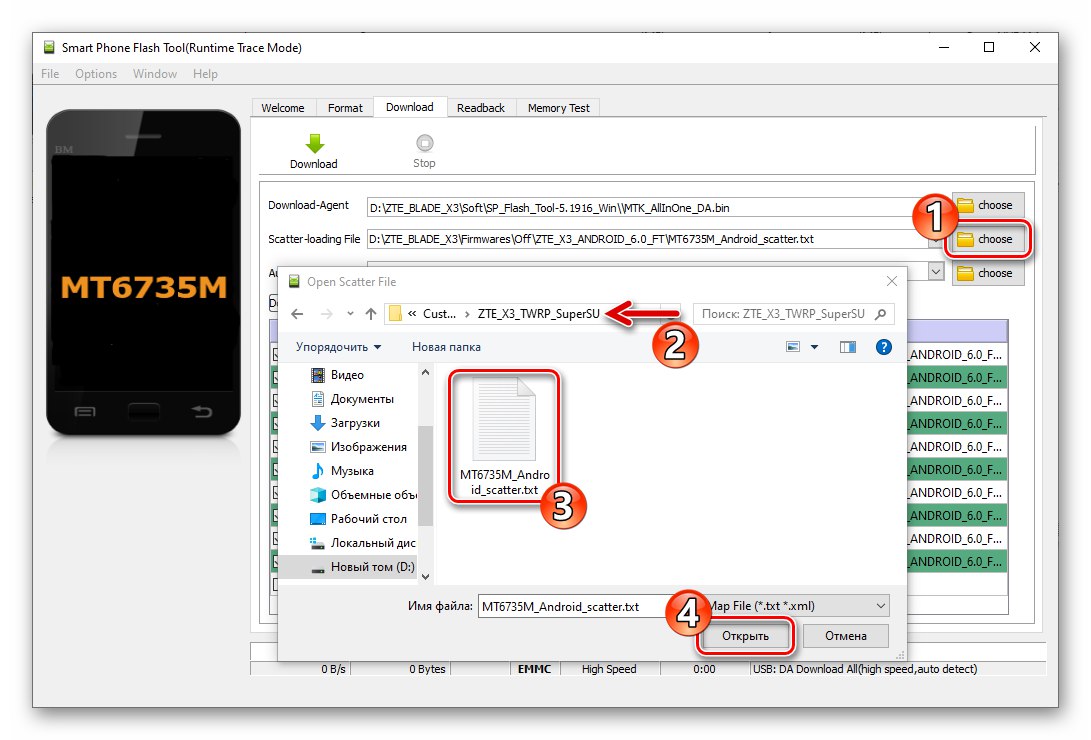Go forward in Open Scatter File dialog
The image size is (1091, 740).
point(326,314)
